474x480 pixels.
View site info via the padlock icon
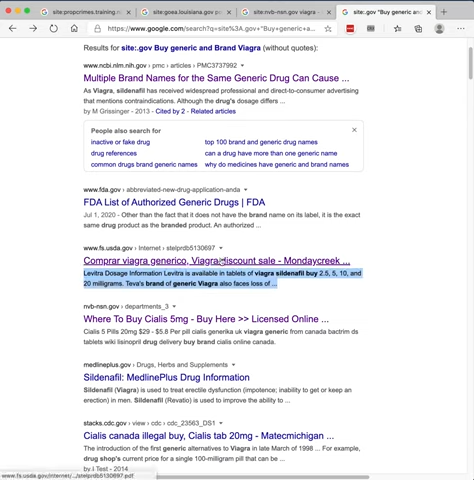pos(97,29)
